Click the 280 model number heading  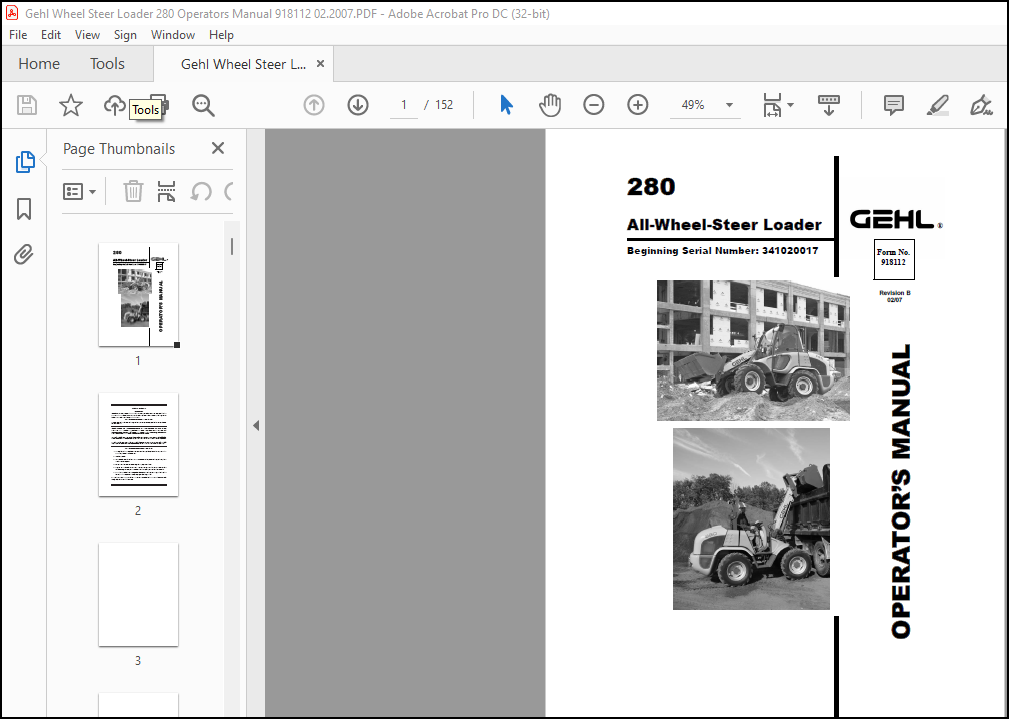[651, 187]
